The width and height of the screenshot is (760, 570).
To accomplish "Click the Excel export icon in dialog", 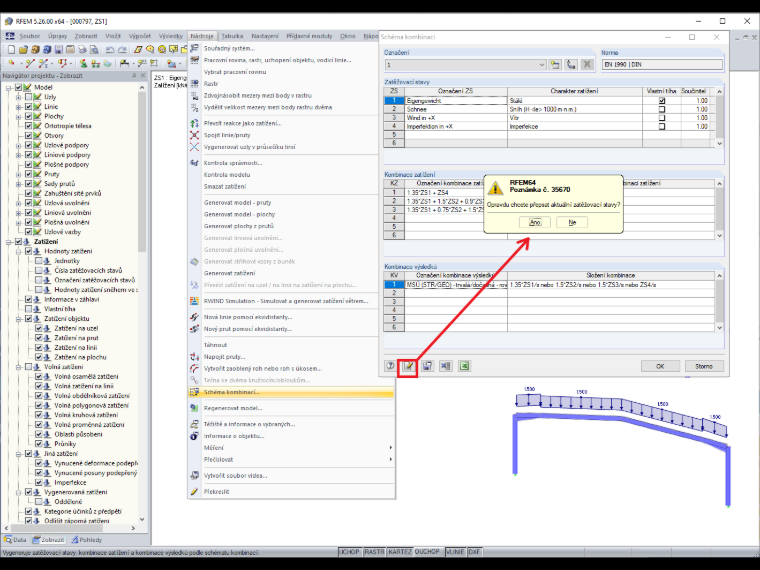I will 464,366.
